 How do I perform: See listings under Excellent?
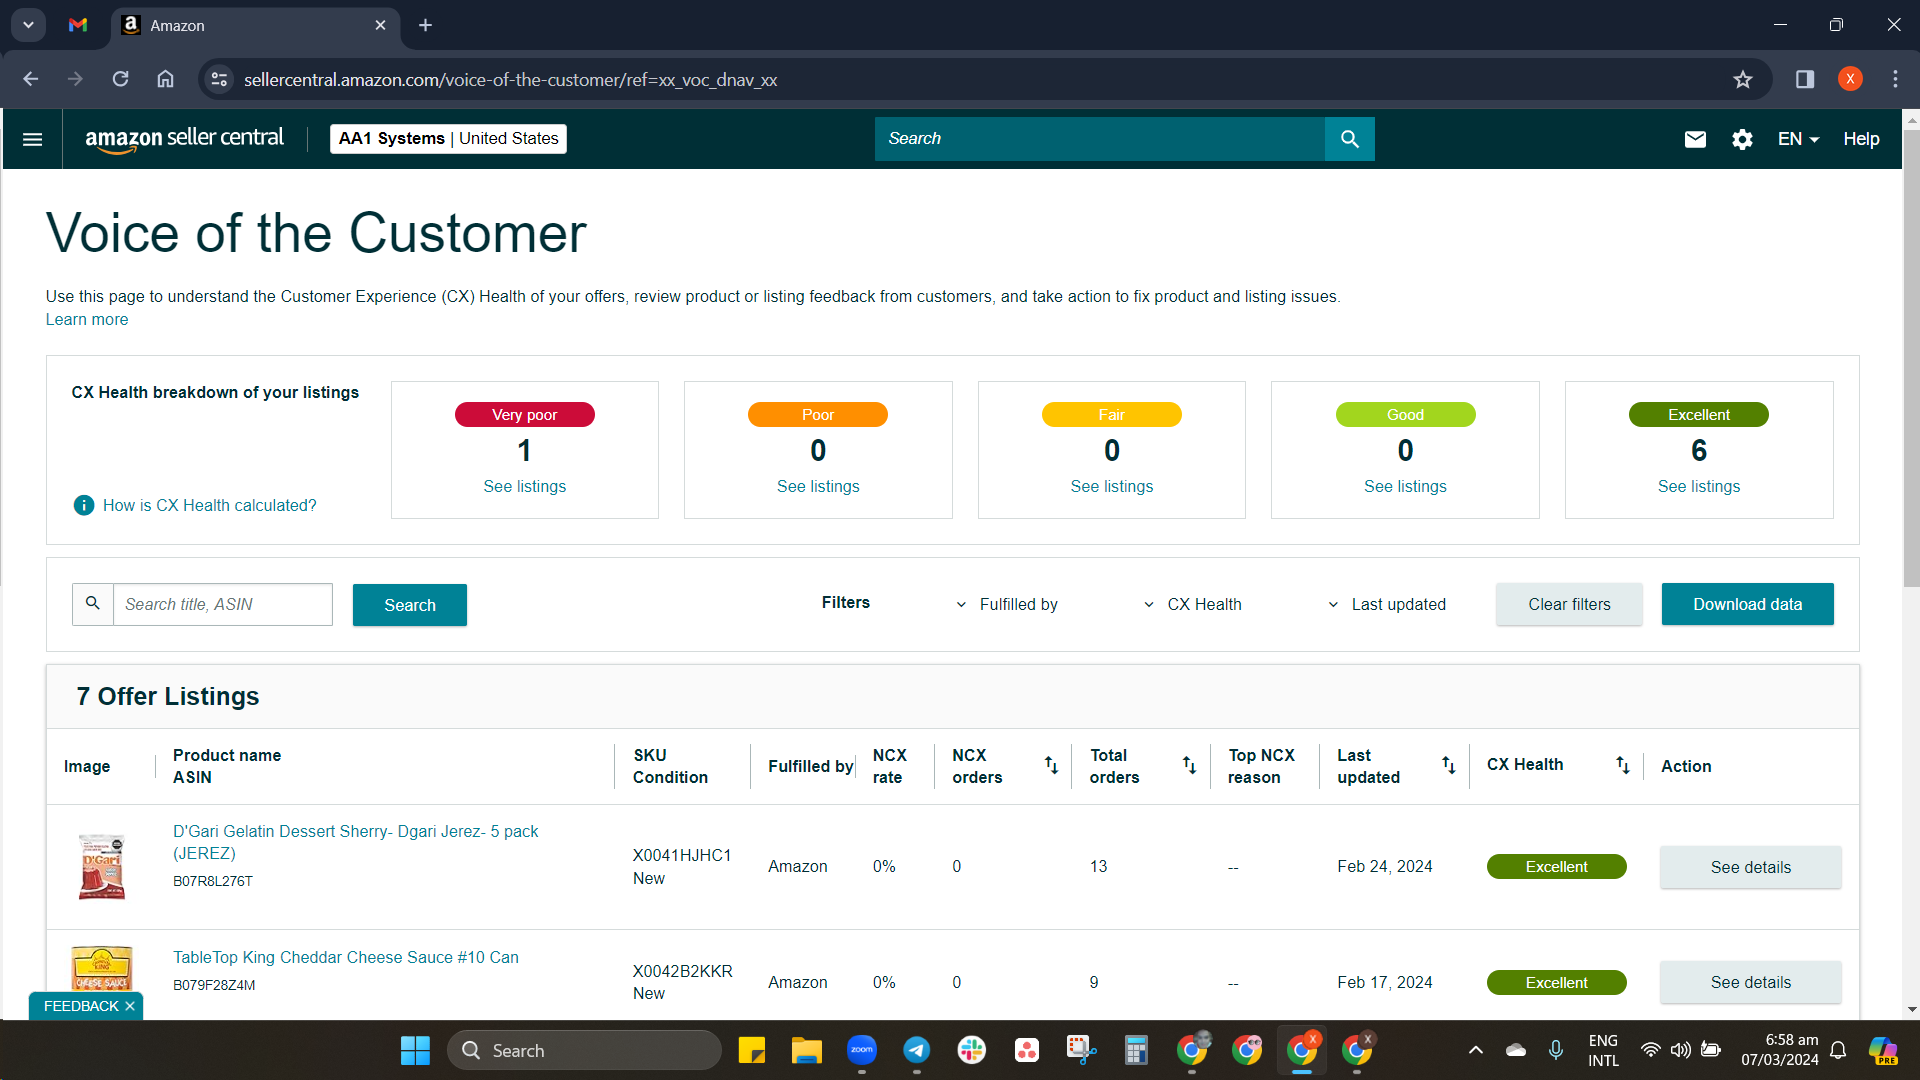click(x=1698, y=486)
